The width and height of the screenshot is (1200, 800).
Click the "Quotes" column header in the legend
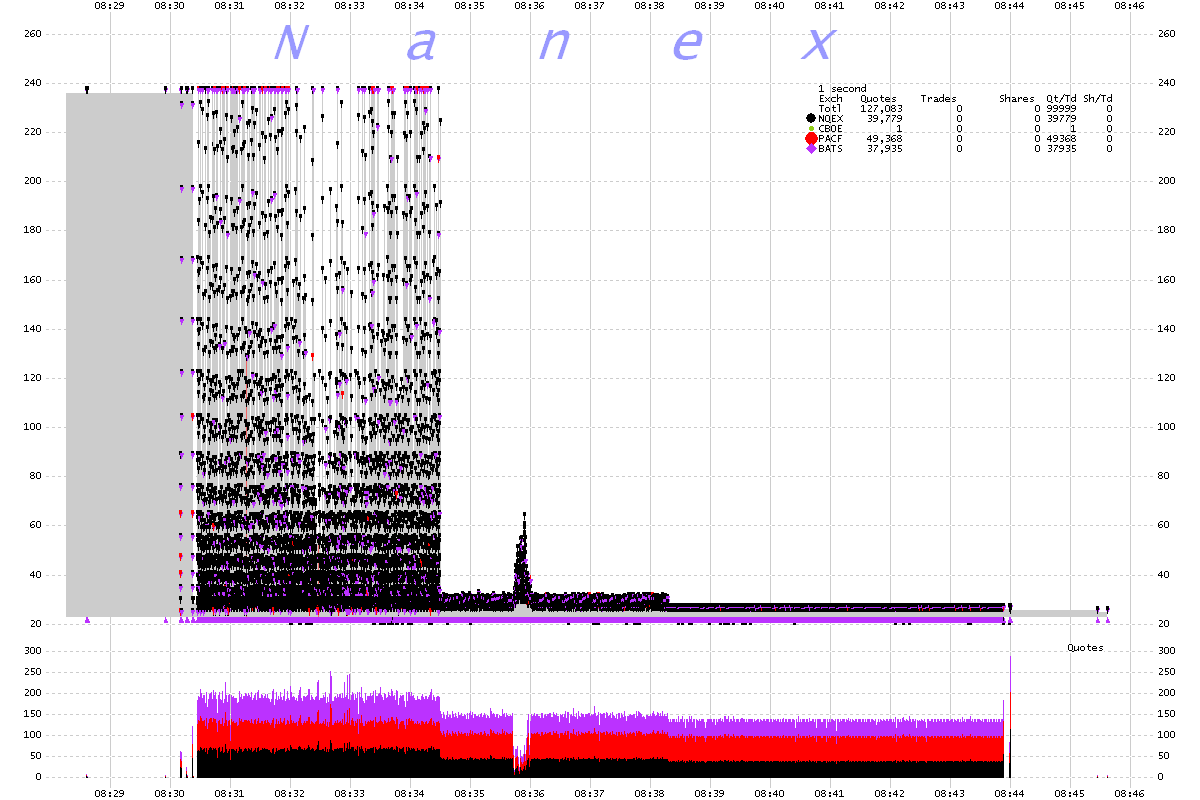(879, 99)
